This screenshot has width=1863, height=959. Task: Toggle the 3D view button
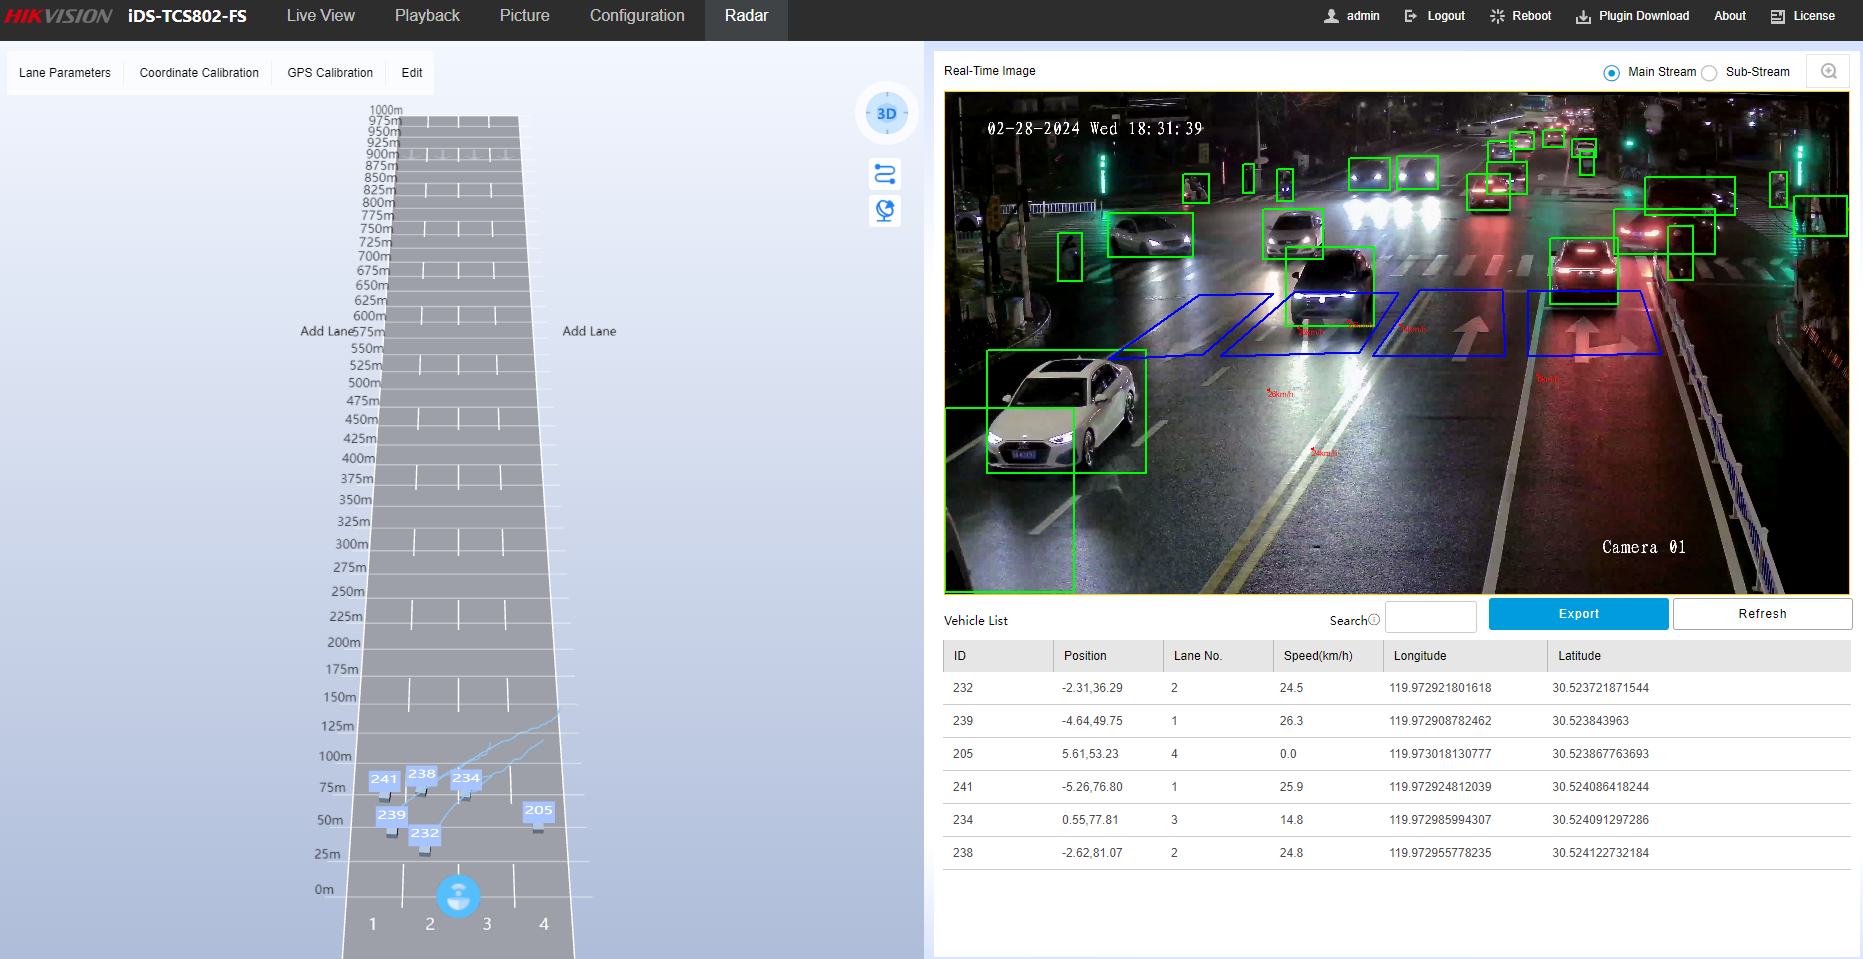886,114
